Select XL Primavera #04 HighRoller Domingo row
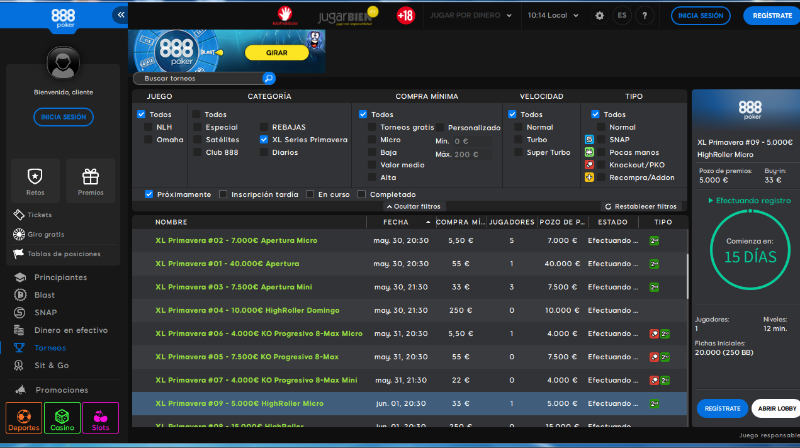 pos(409,310)
